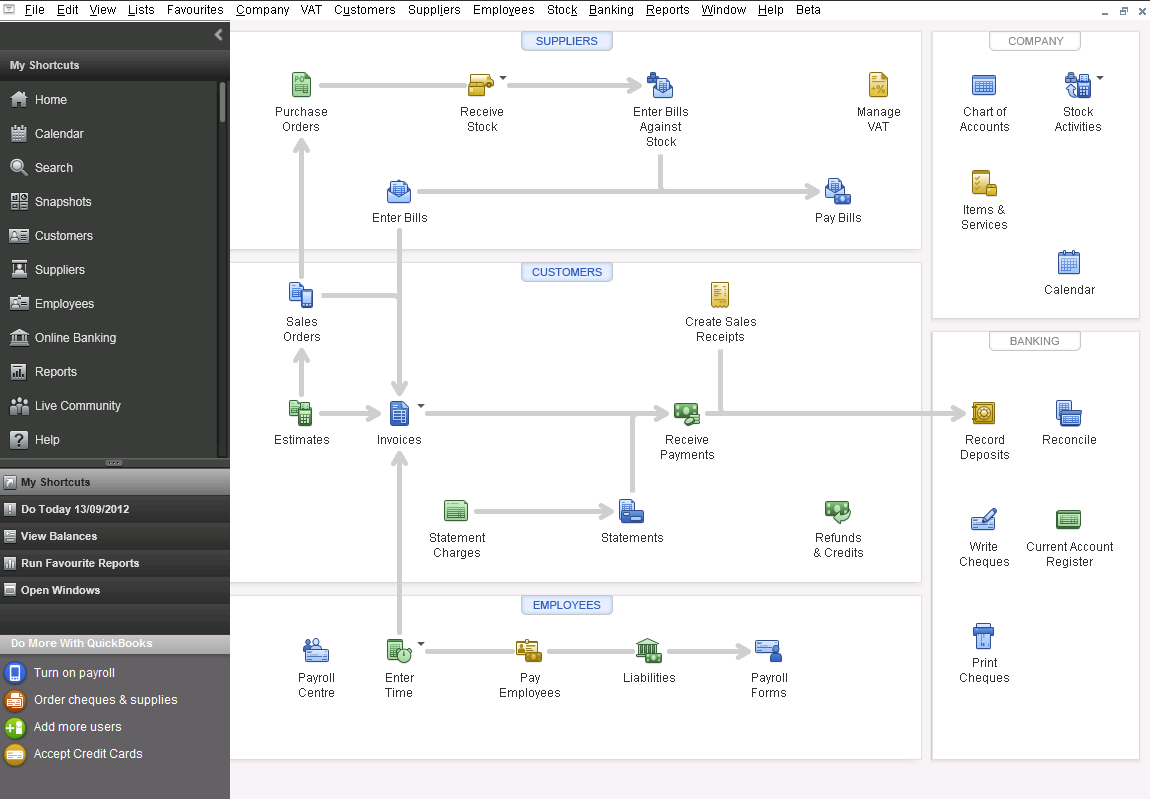Open the Banking menu

(611, 10)
